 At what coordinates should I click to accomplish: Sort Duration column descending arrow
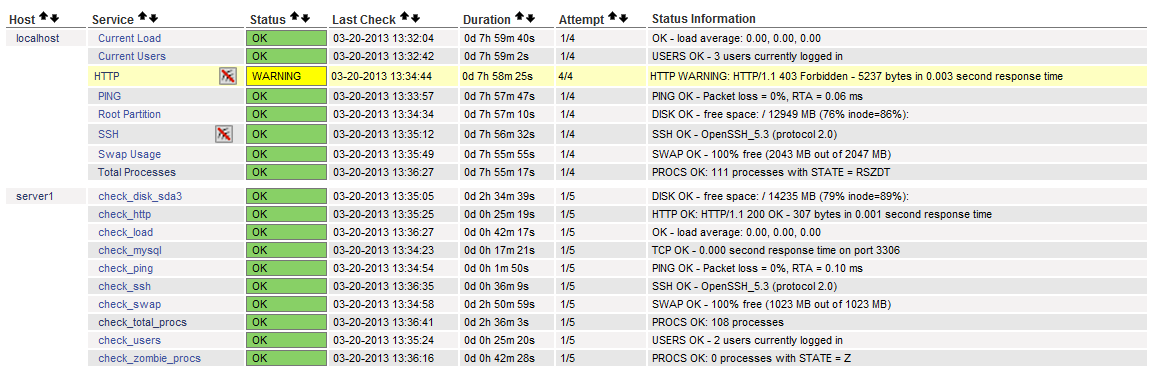[530, 18]
